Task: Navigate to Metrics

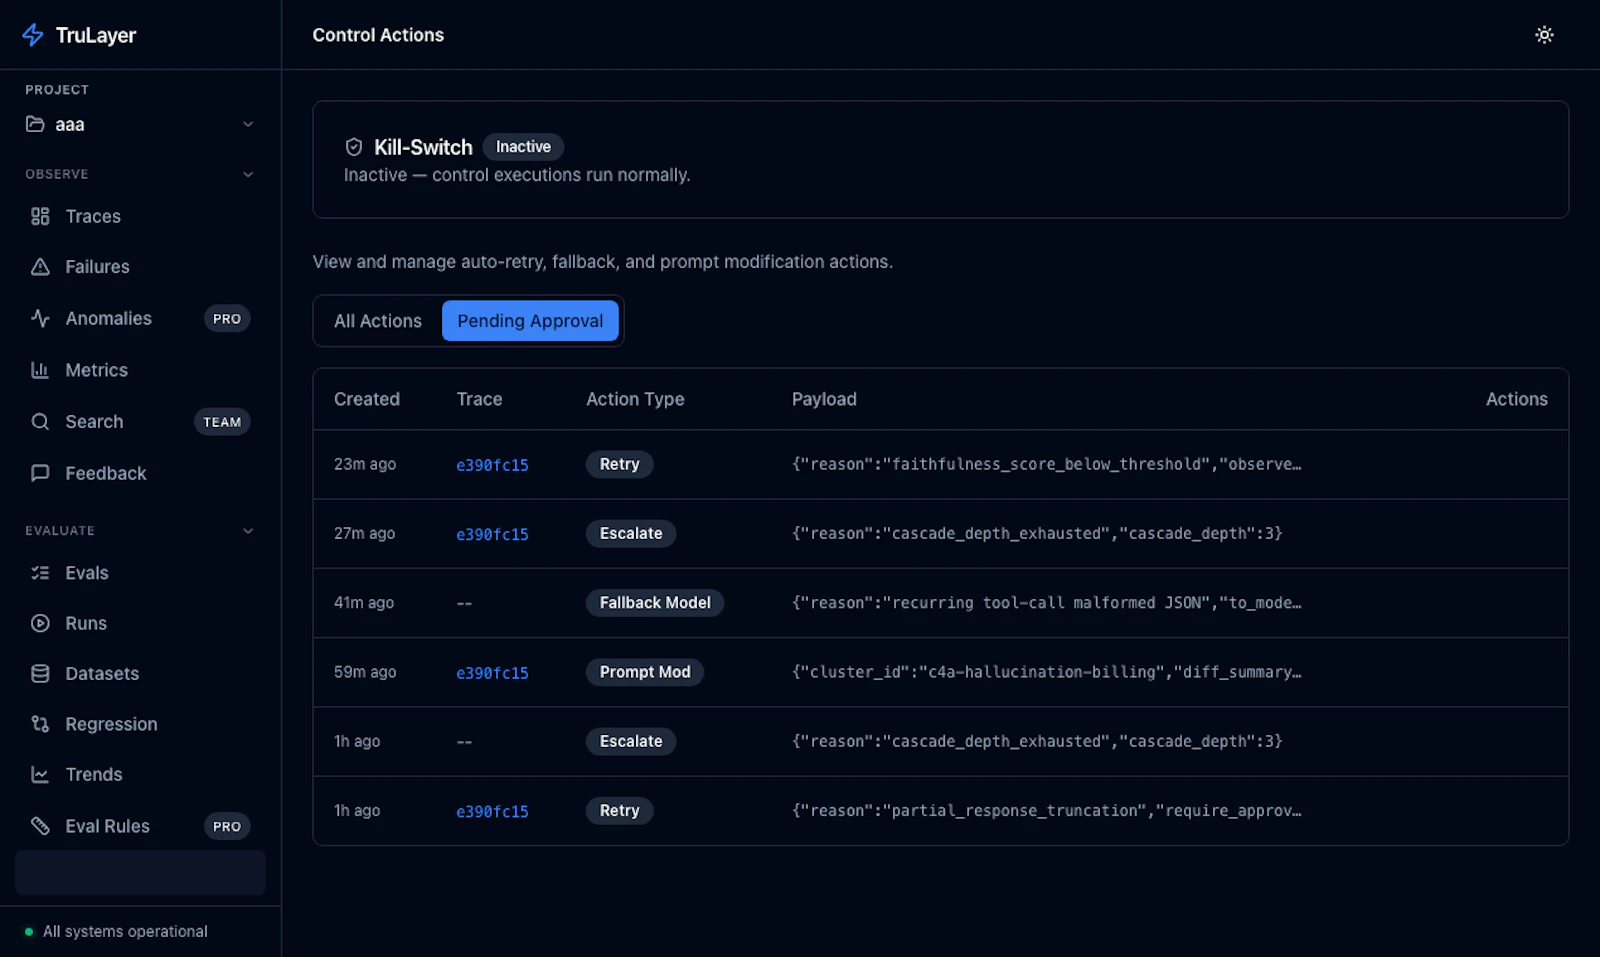Action: [140, 370]
